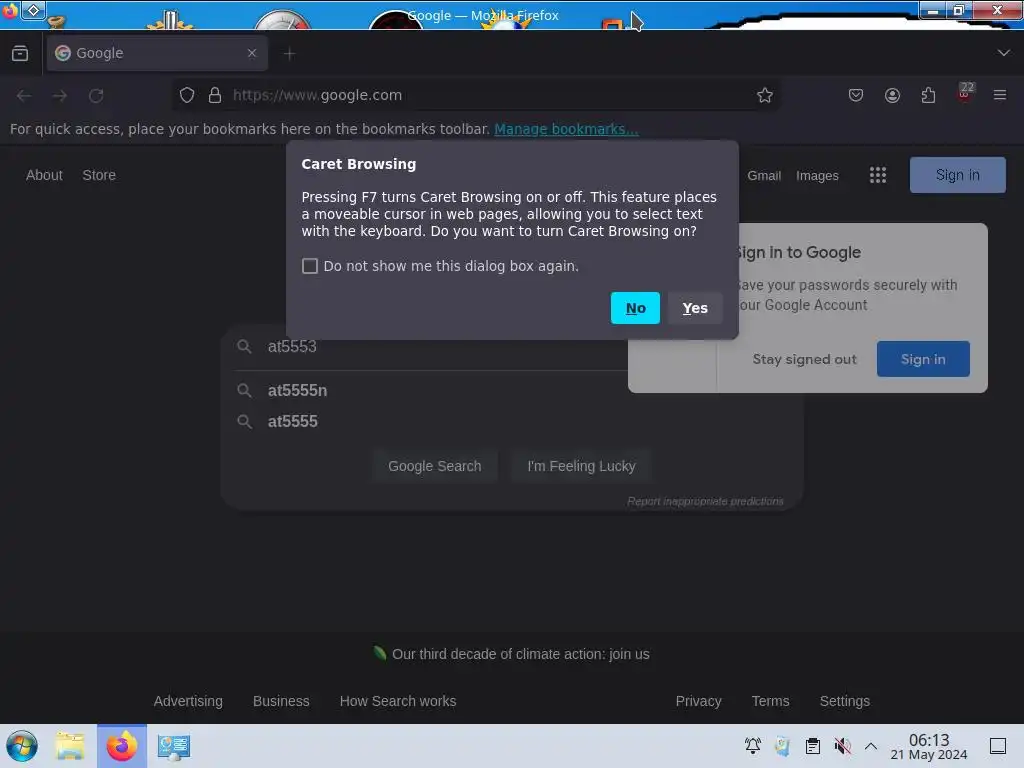This screenshot has height=768, width=1024.
Task: Bookmark this page with star icon
Action: 765,95
